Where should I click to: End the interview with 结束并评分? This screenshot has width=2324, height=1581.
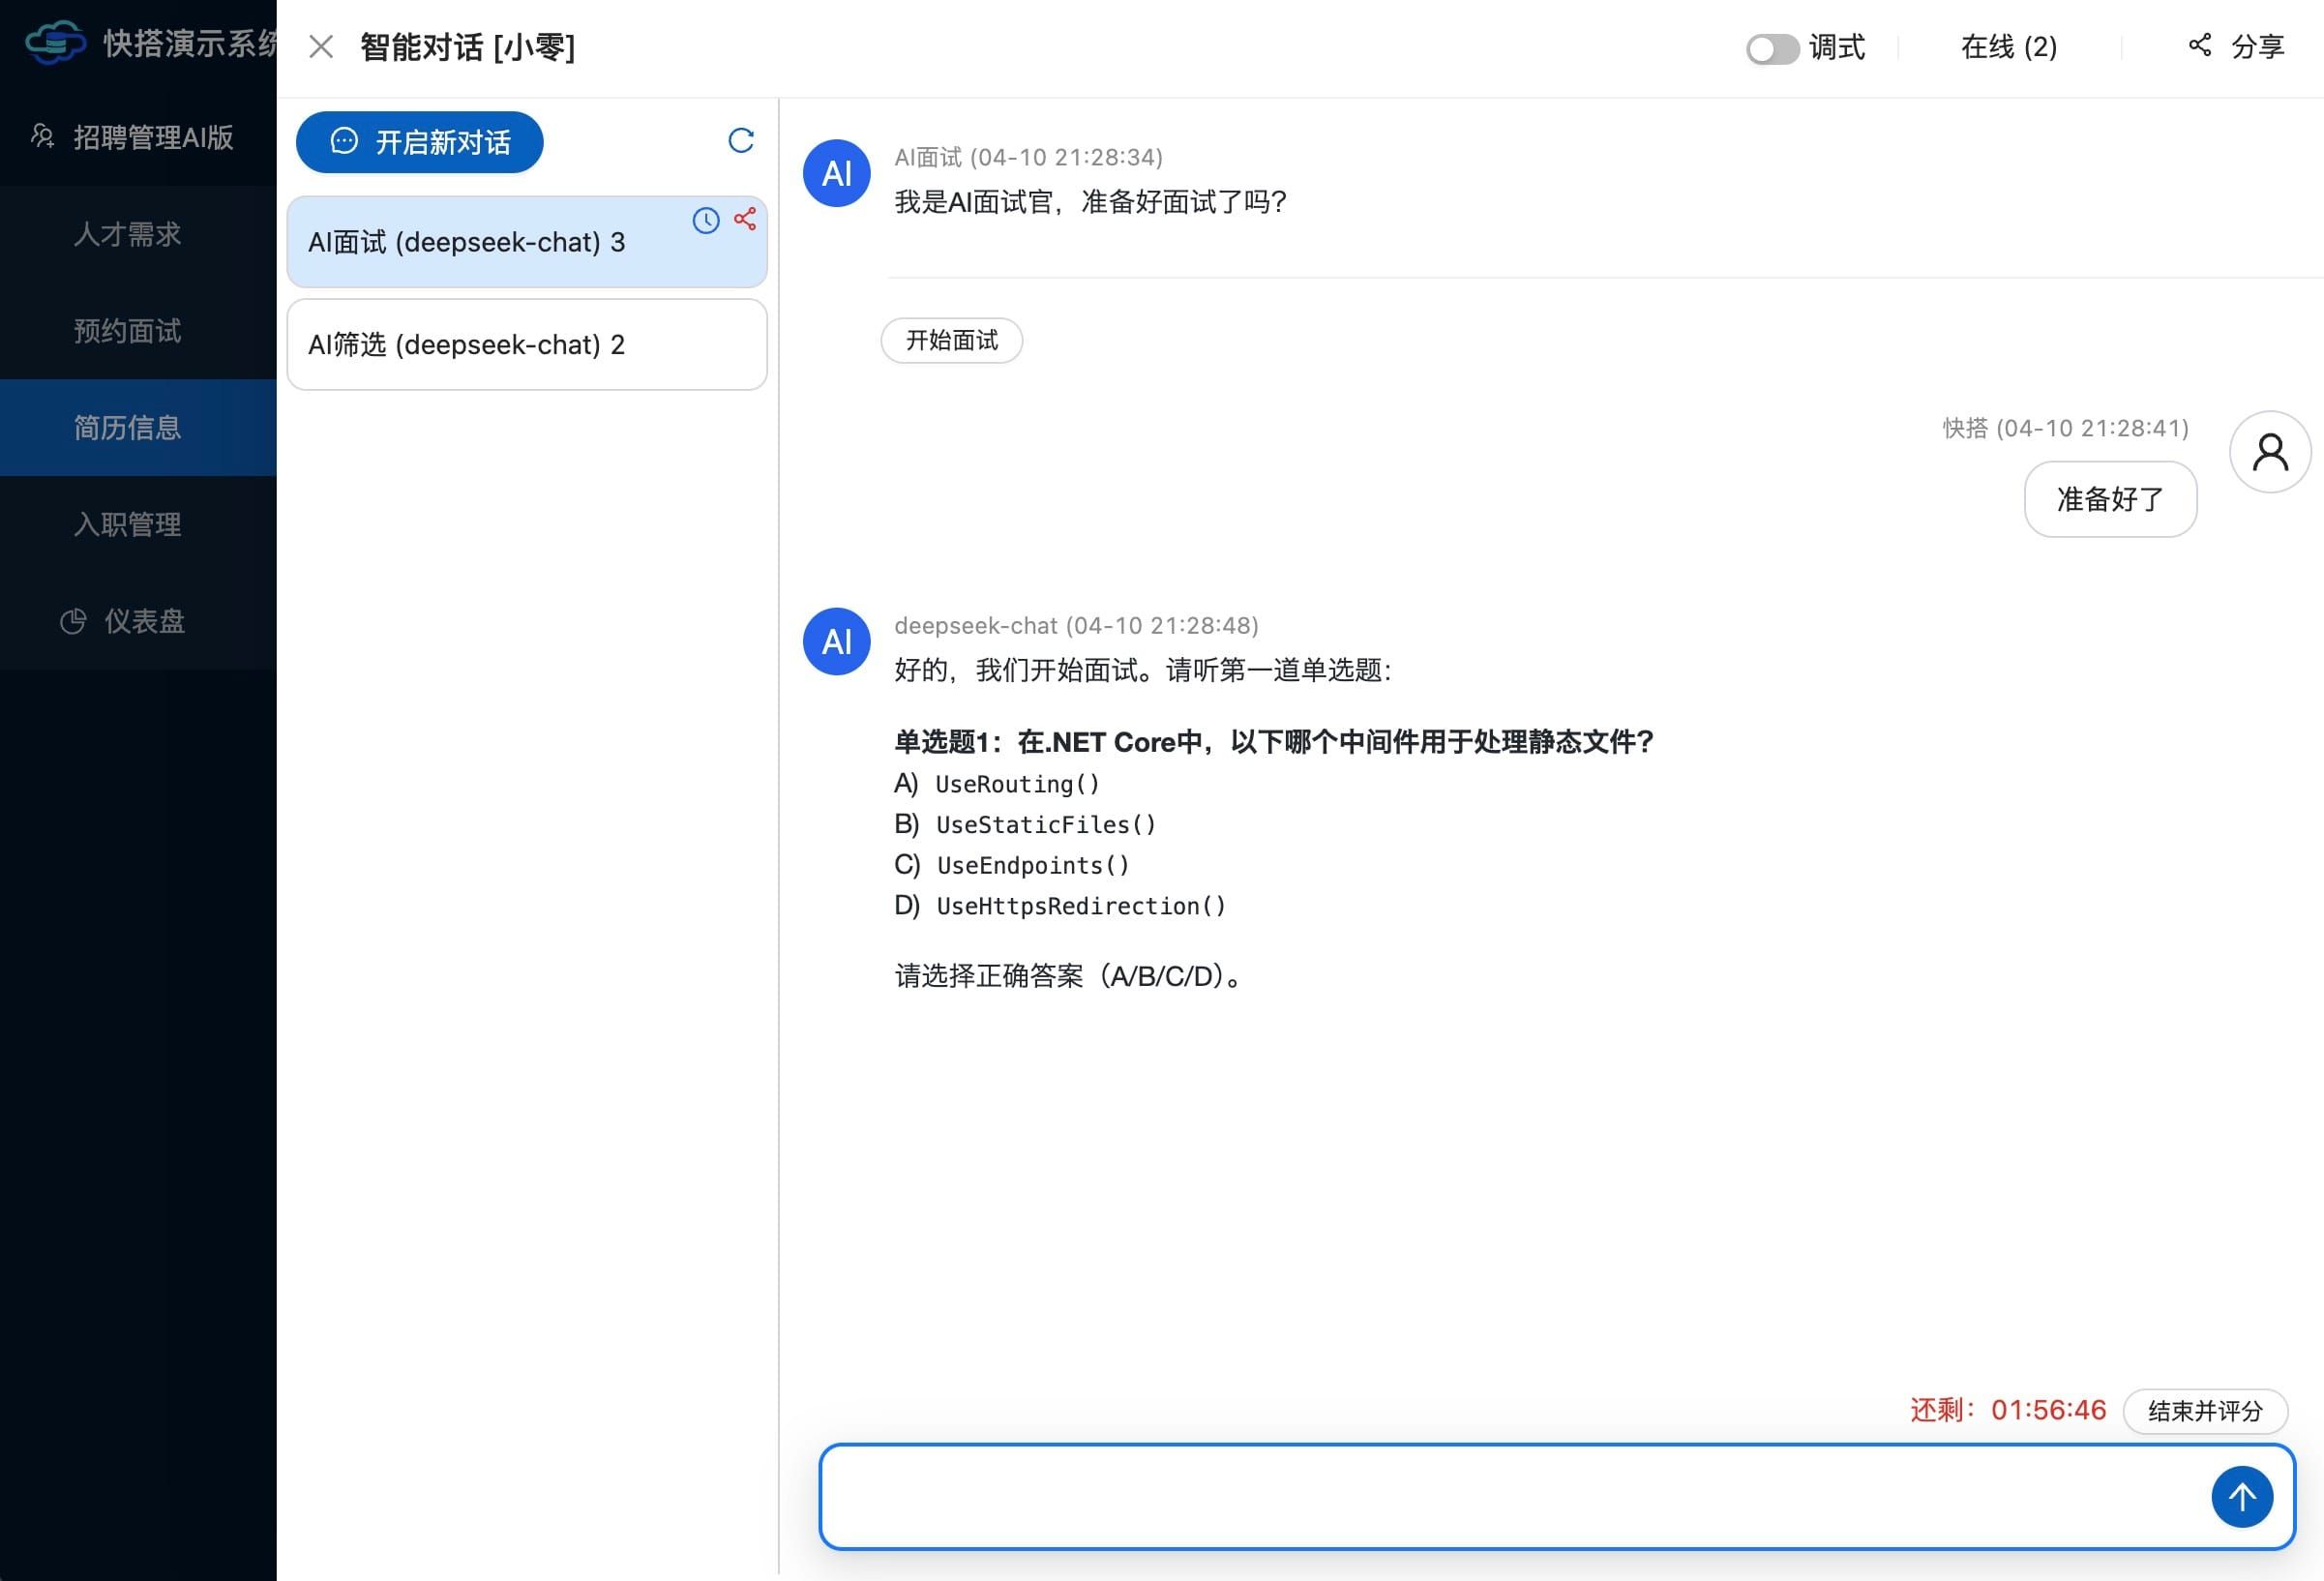click(2205, 1411)
